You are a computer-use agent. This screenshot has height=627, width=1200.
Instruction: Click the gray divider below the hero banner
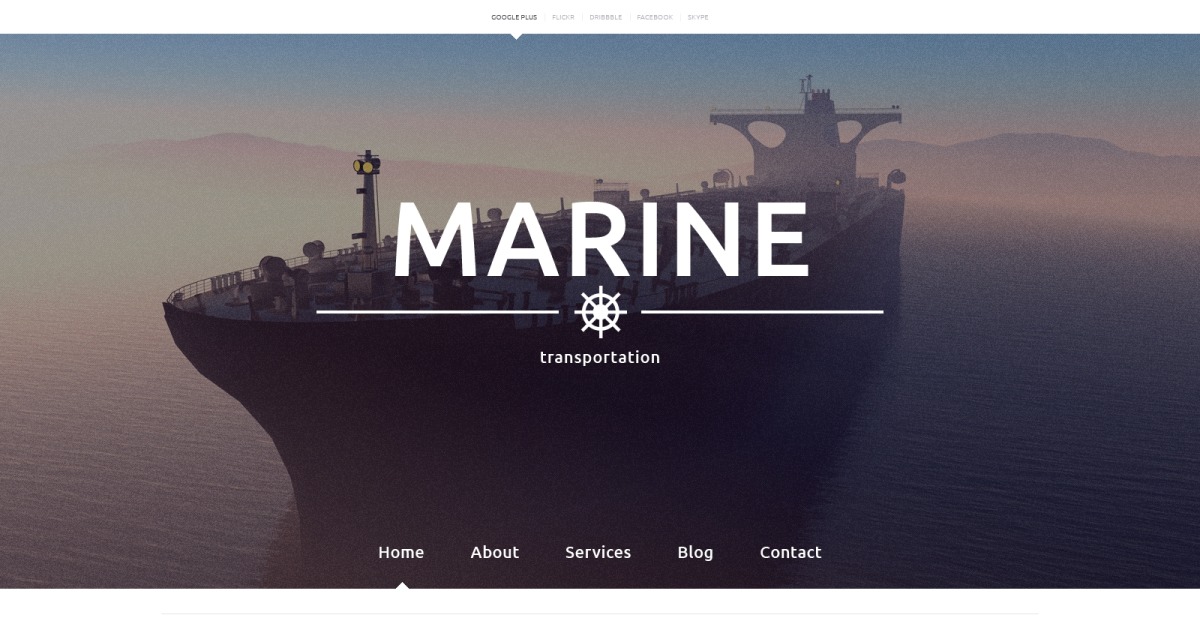tap(600, 613)
